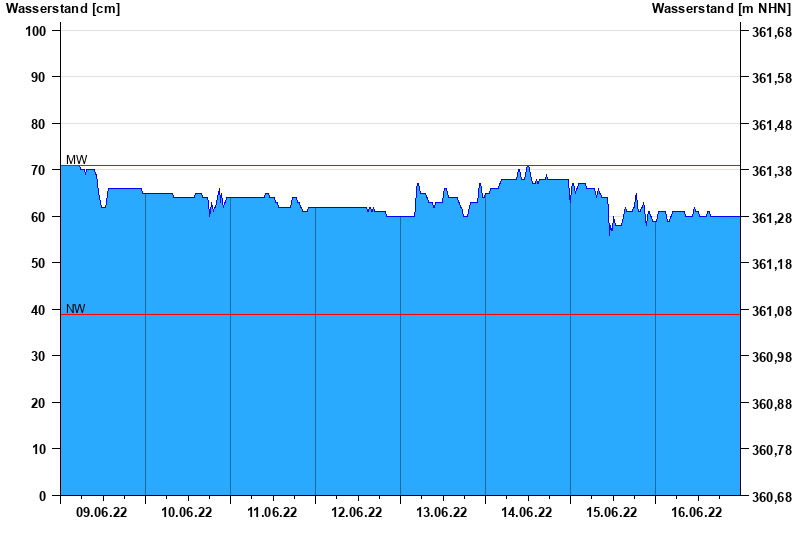This screenshot has height=550, width=800.
Task: Click the date label 14.06.22
Action: (526, 512)
